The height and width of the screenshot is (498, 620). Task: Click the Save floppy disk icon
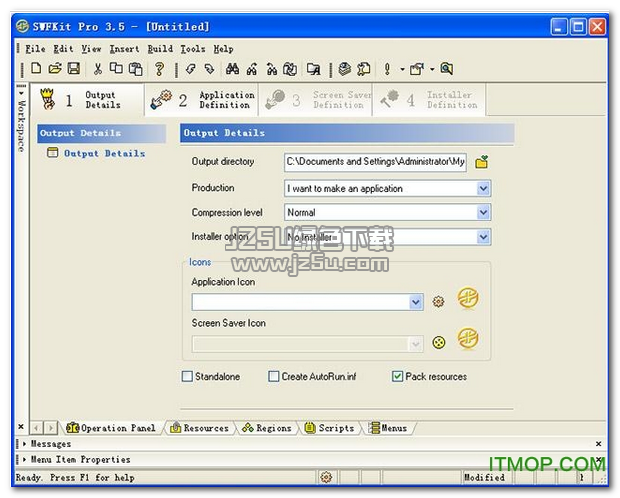click(74, 69)
